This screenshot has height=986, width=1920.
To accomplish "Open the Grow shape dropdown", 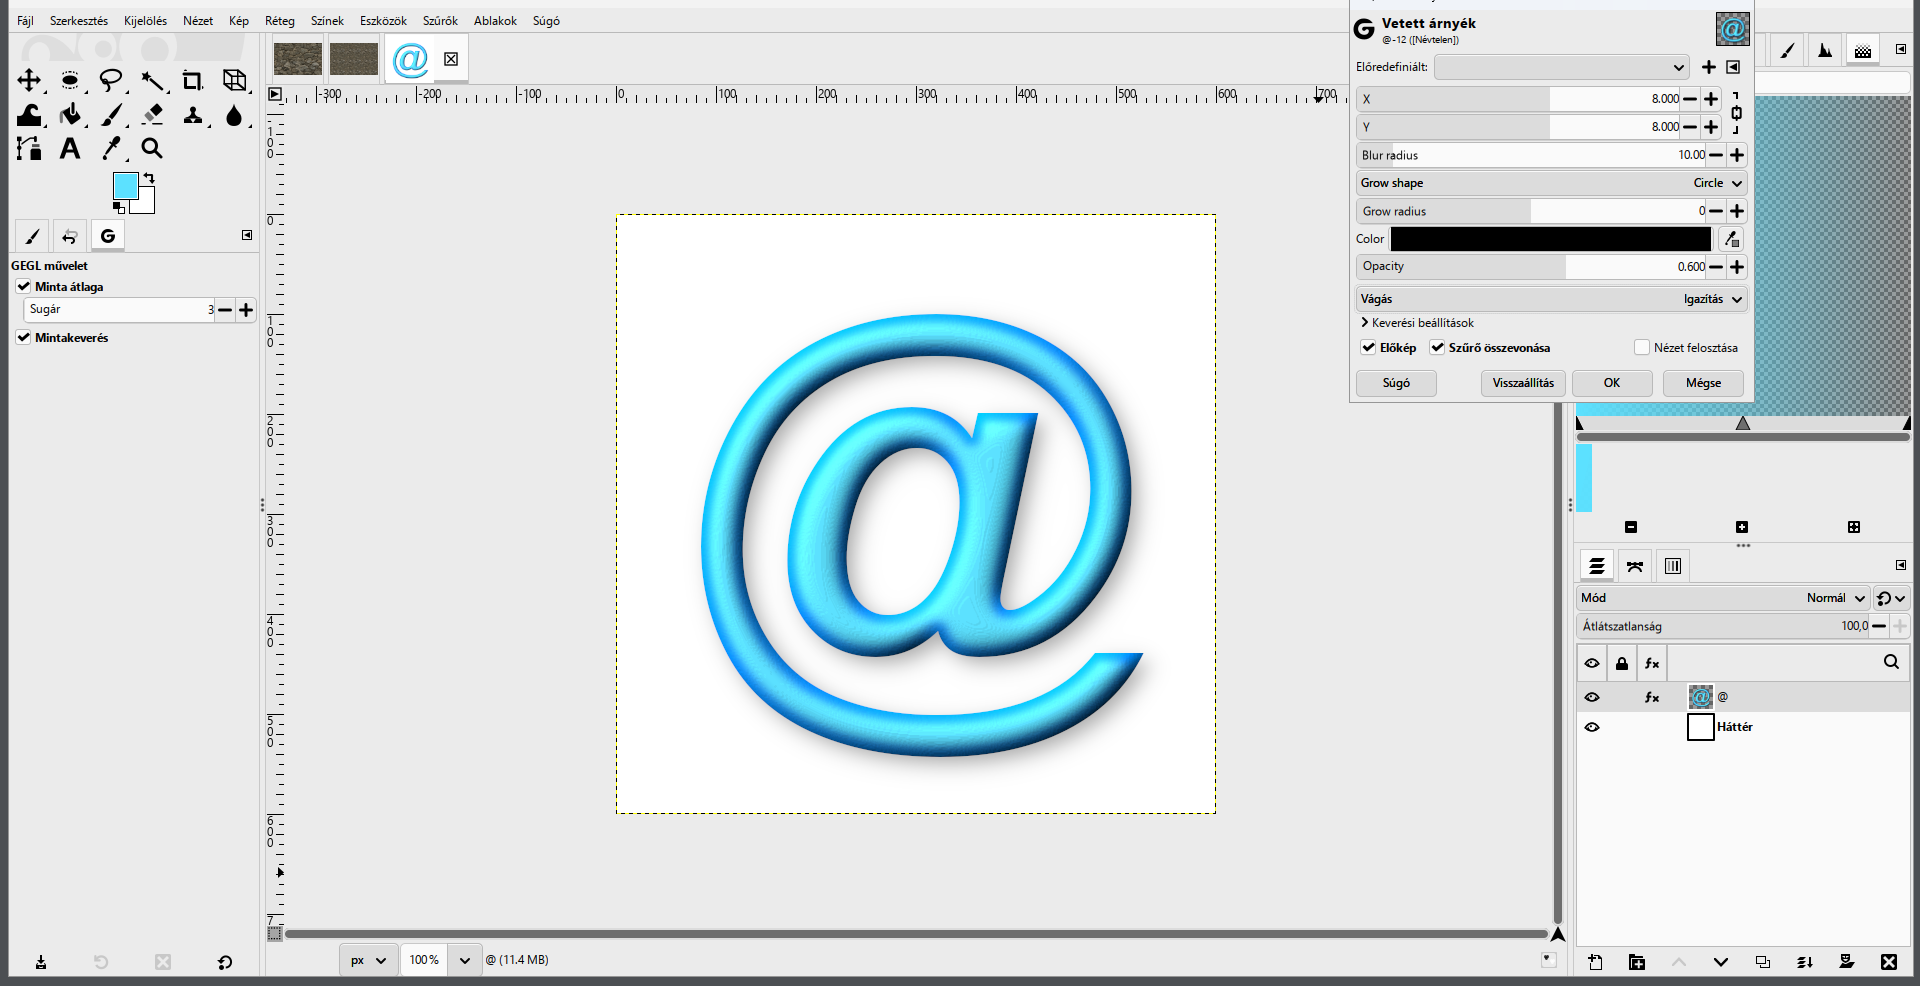I will pos(1551,183).
